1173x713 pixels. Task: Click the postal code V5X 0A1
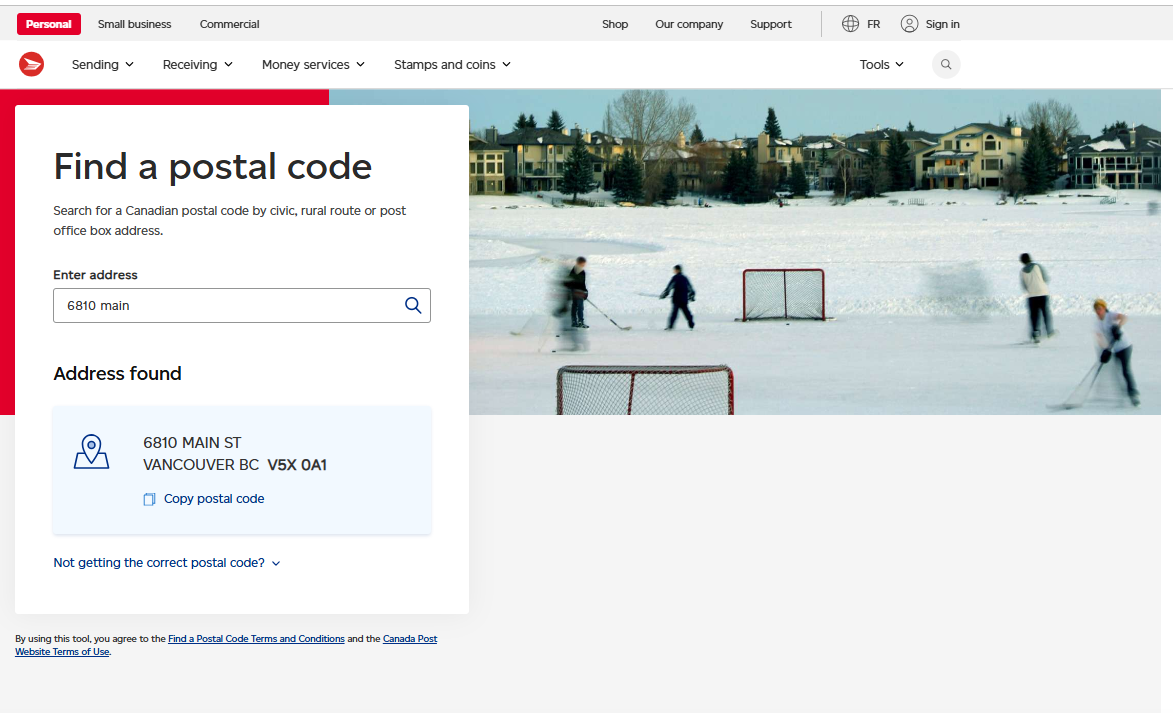pyautogui.click(x=297, y=465)
